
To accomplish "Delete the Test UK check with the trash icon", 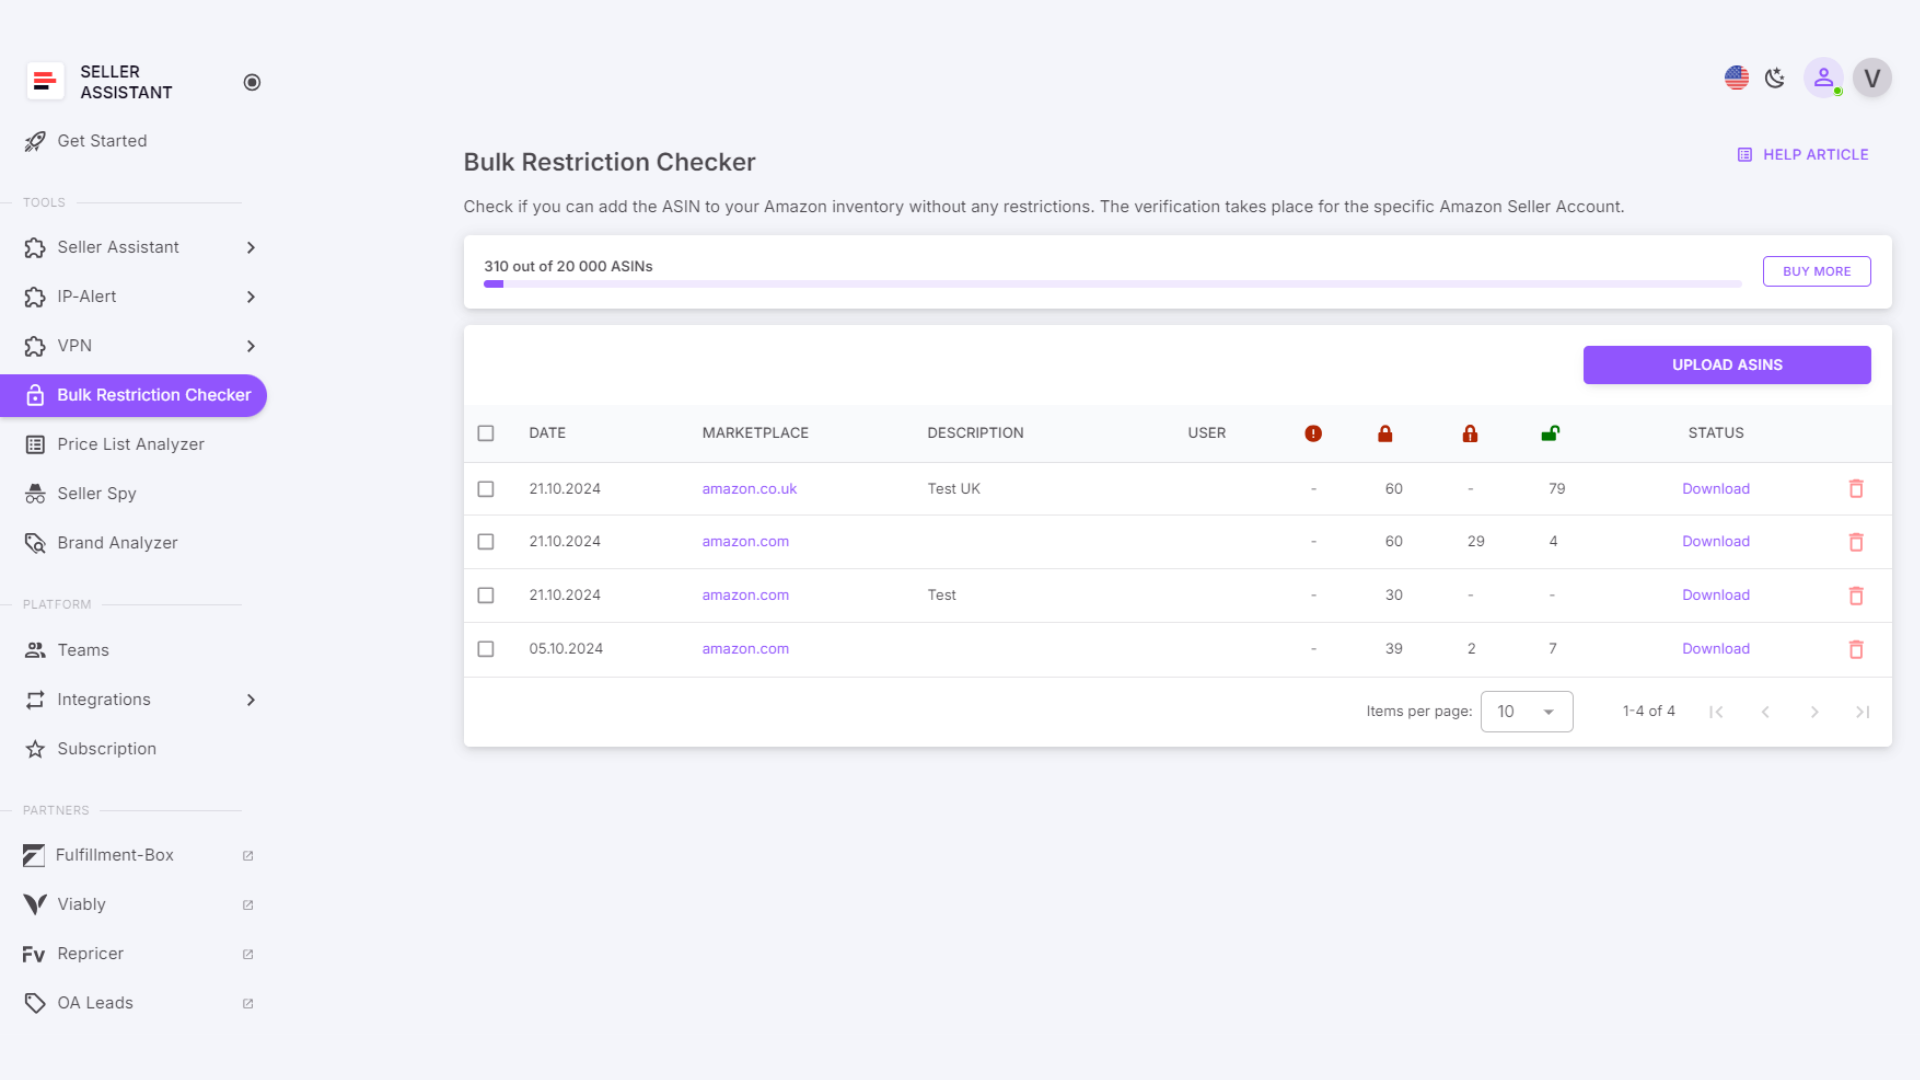I will click(x=1856, y=489).
